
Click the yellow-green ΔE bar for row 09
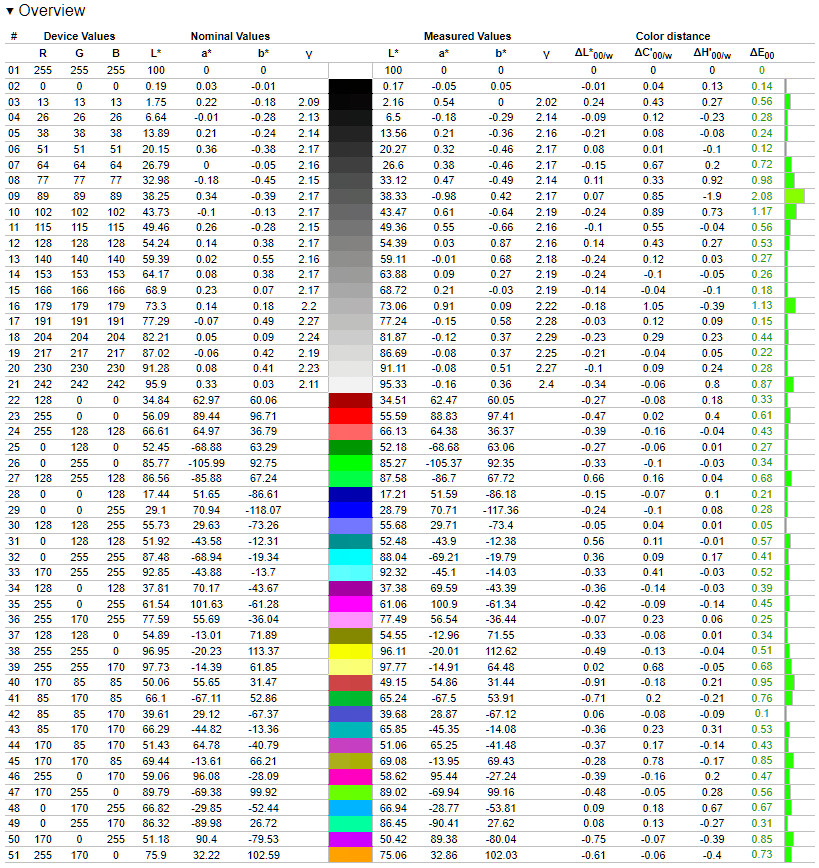(795, 196)
